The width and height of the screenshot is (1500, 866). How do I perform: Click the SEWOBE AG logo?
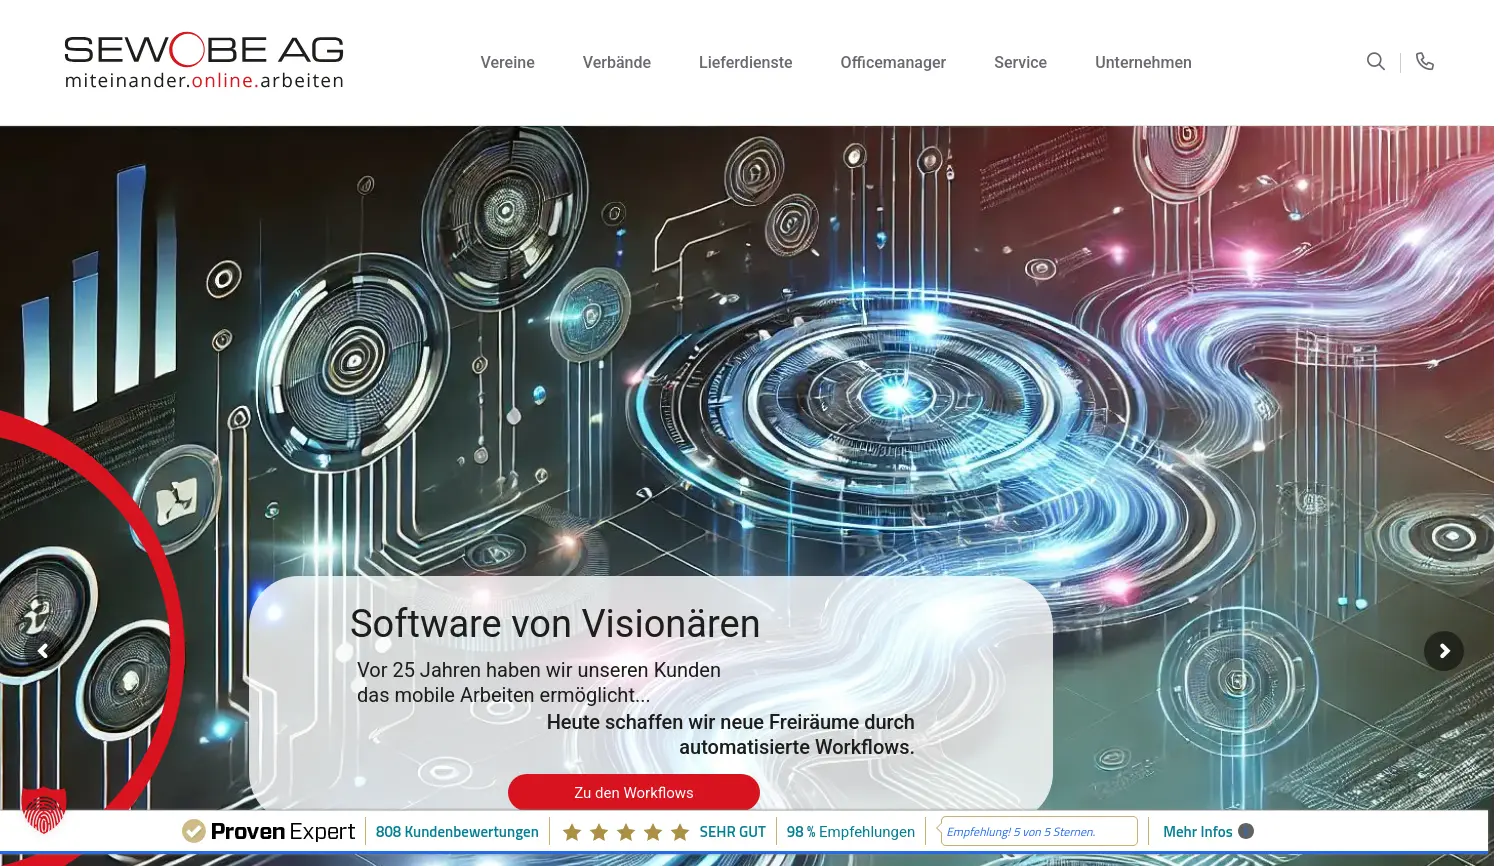(204, 61)
